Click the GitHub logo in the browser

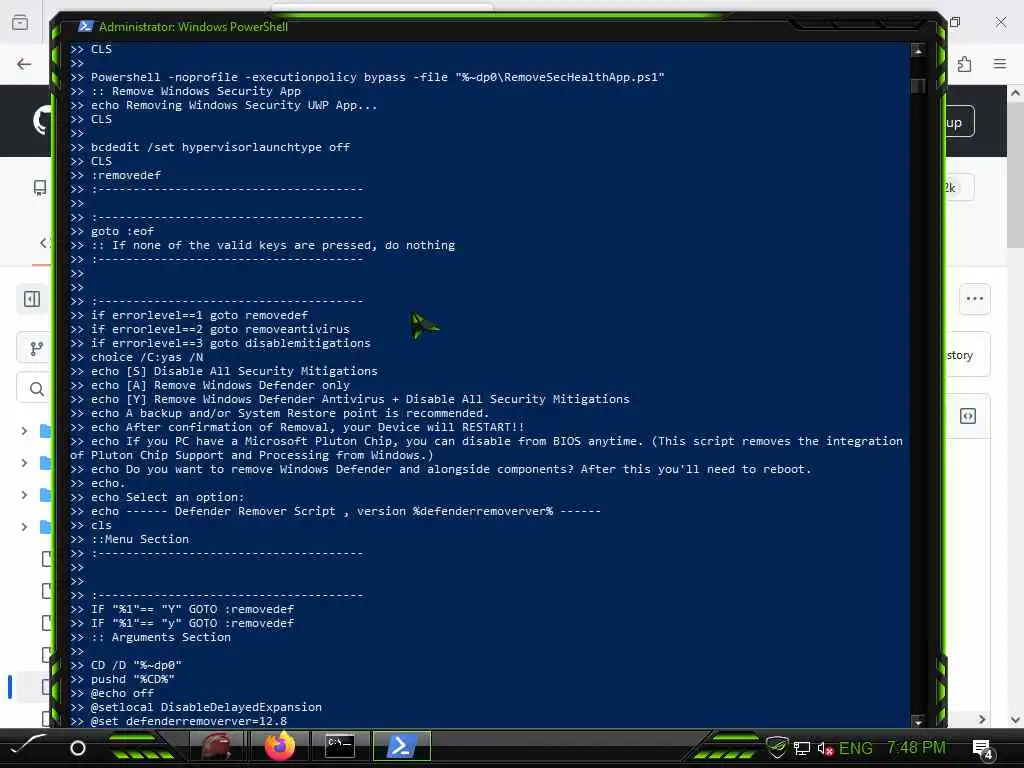point(42,121)
